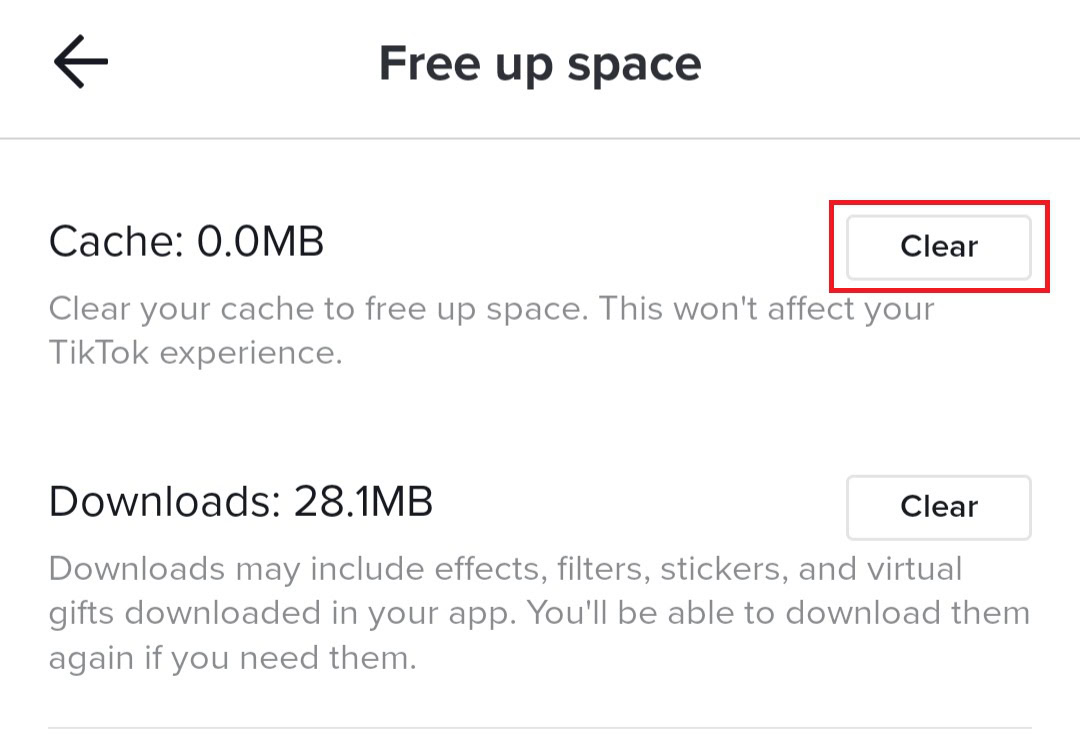Click the phrase "This won't affect your"
1080x750 pixels.
click(x=767, y=308)
